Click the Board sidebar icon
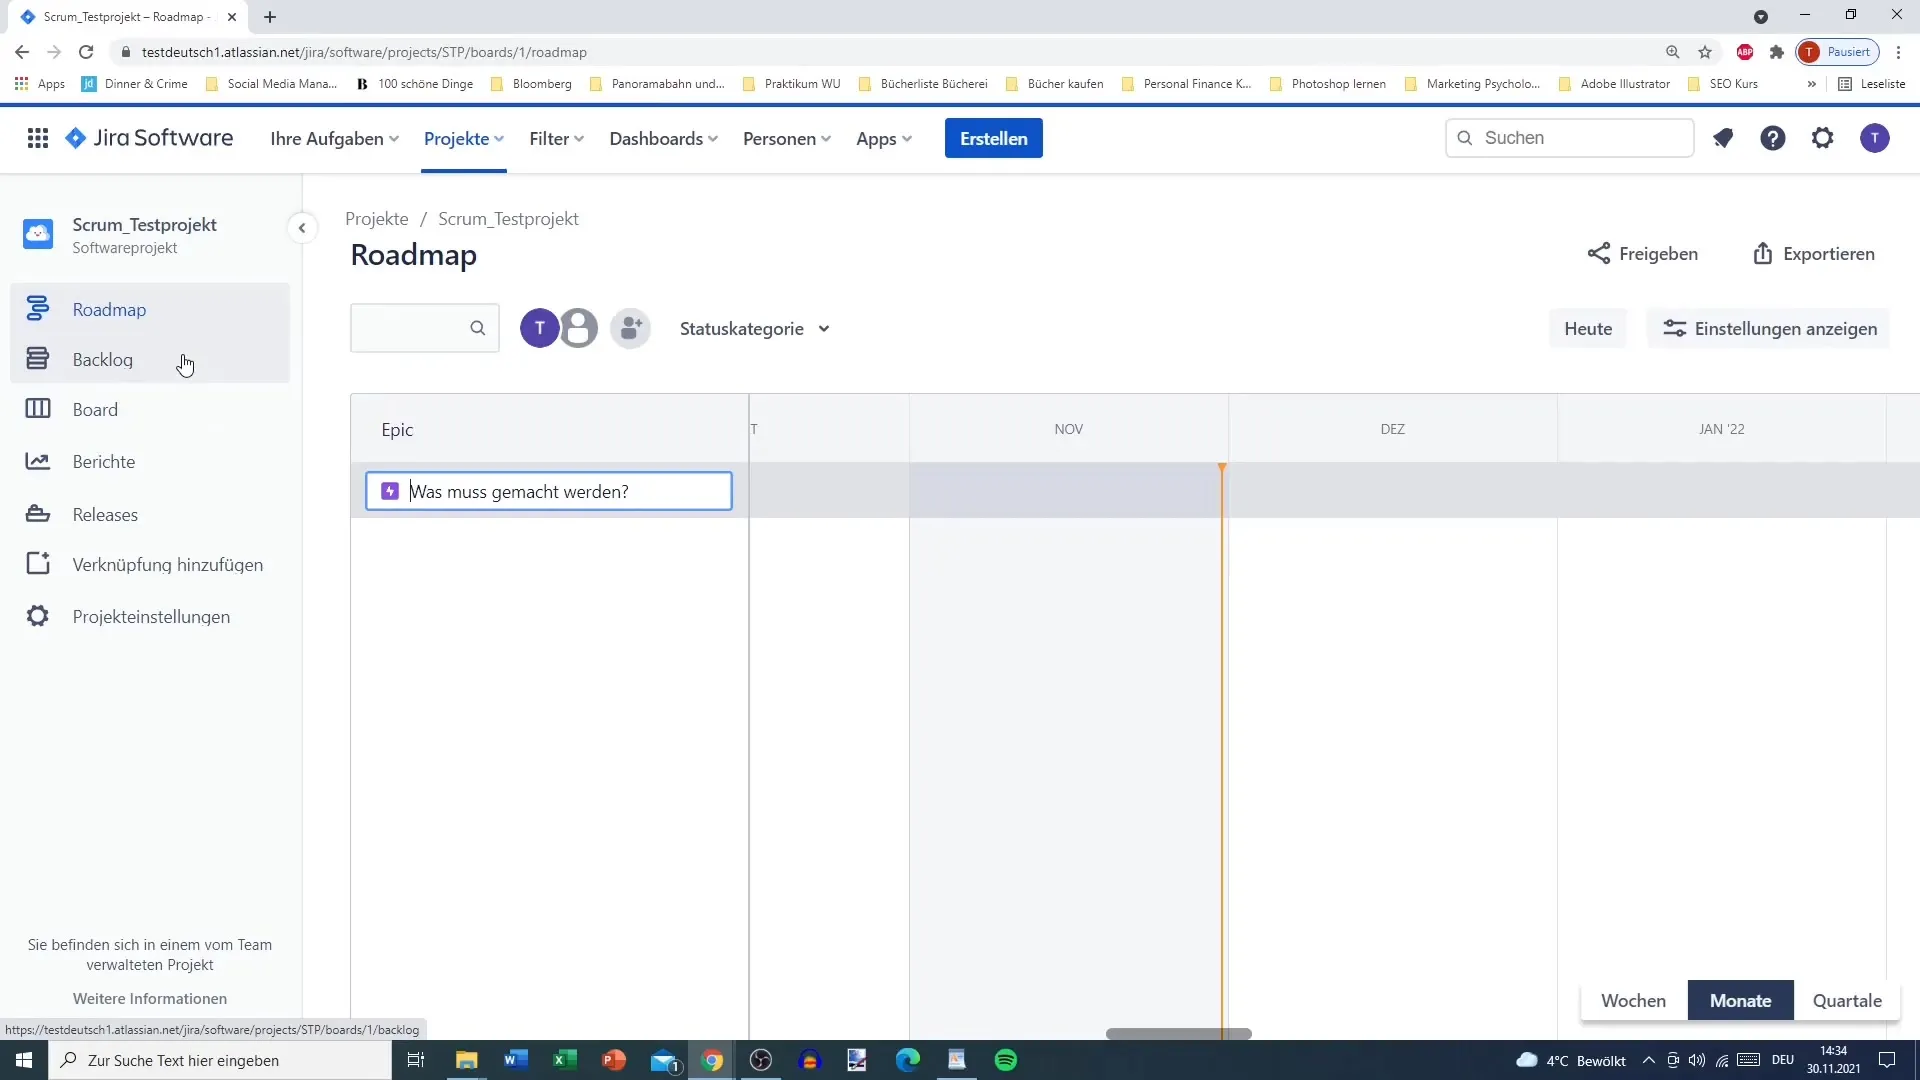Image resolution: width=1920 pixels, height=1080 pixels. point(36,409)
